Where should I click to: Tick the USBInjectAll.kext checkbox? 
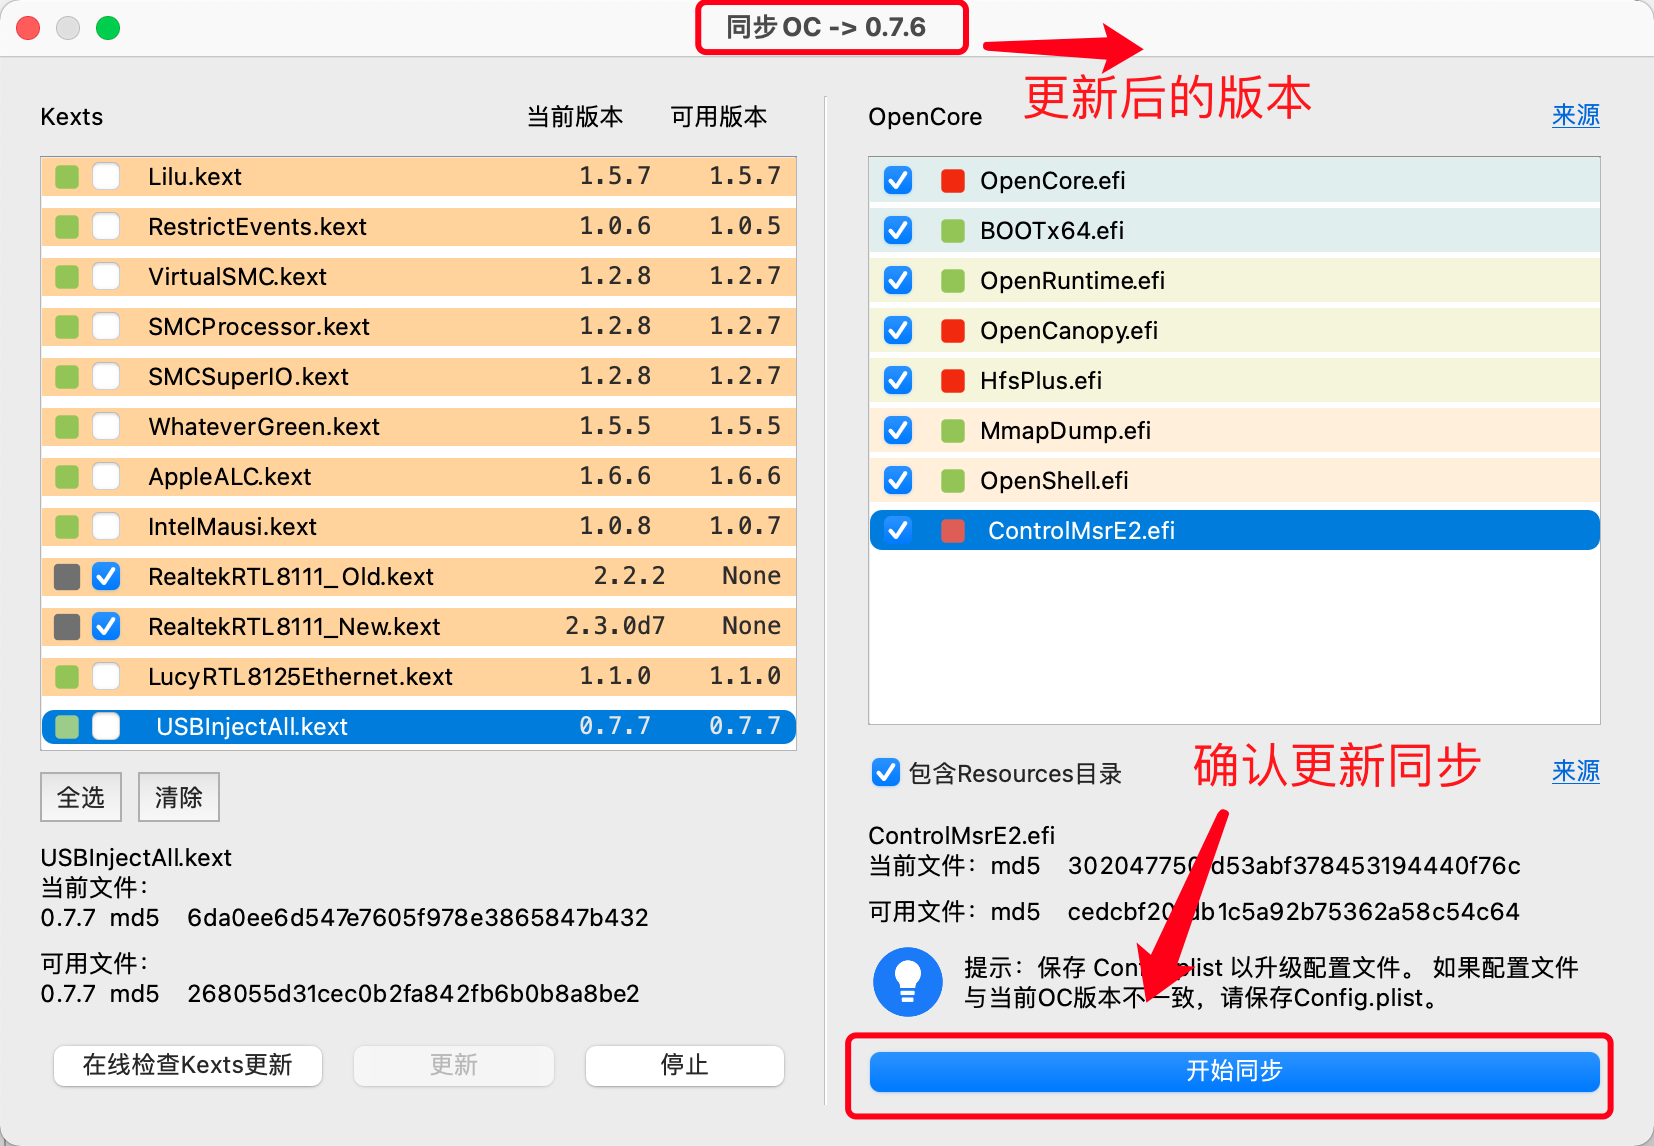pyautogui.click(x=106, y=727)
